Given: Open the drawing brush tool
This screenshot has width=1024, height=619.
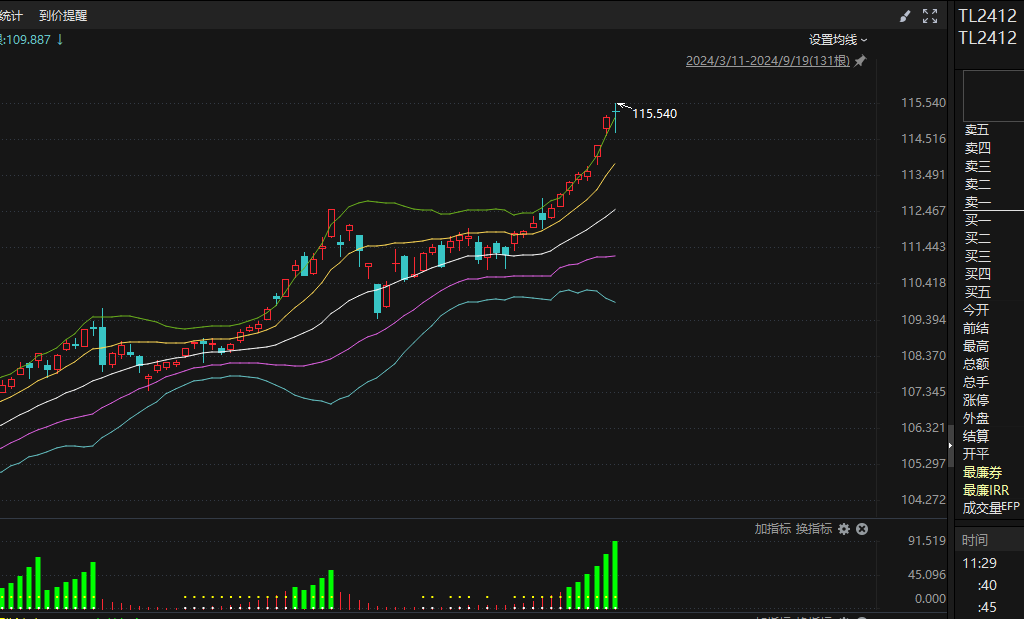Looking at the screenshot, I should tap(905, 16).
